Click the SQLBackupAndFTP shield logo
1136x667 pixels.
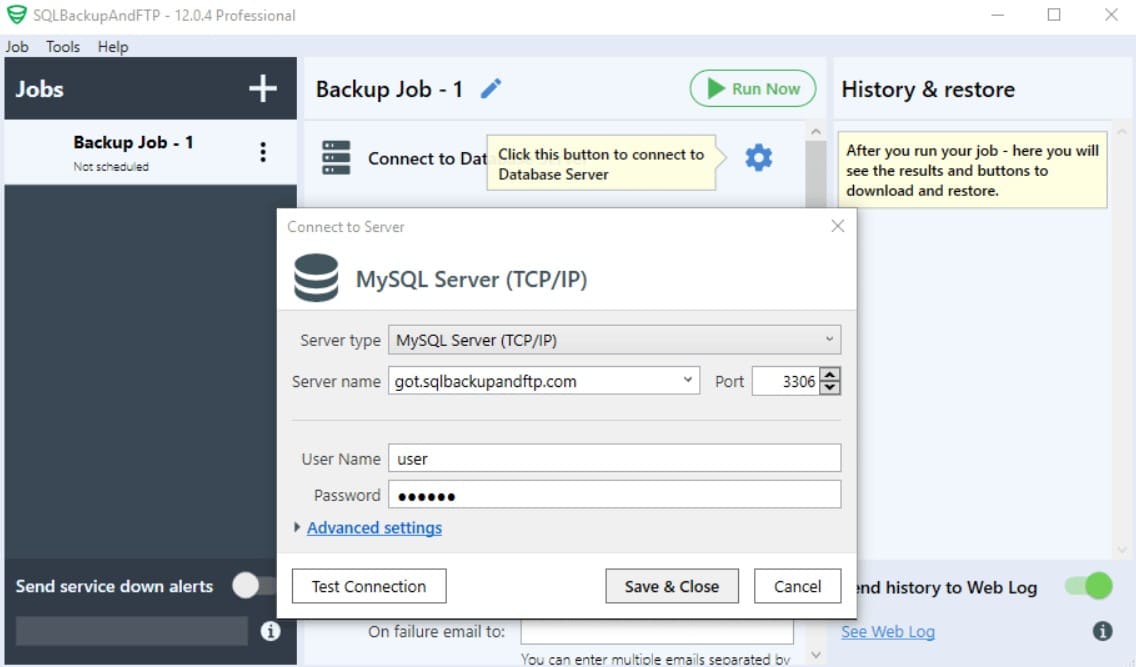coord(16,14)
